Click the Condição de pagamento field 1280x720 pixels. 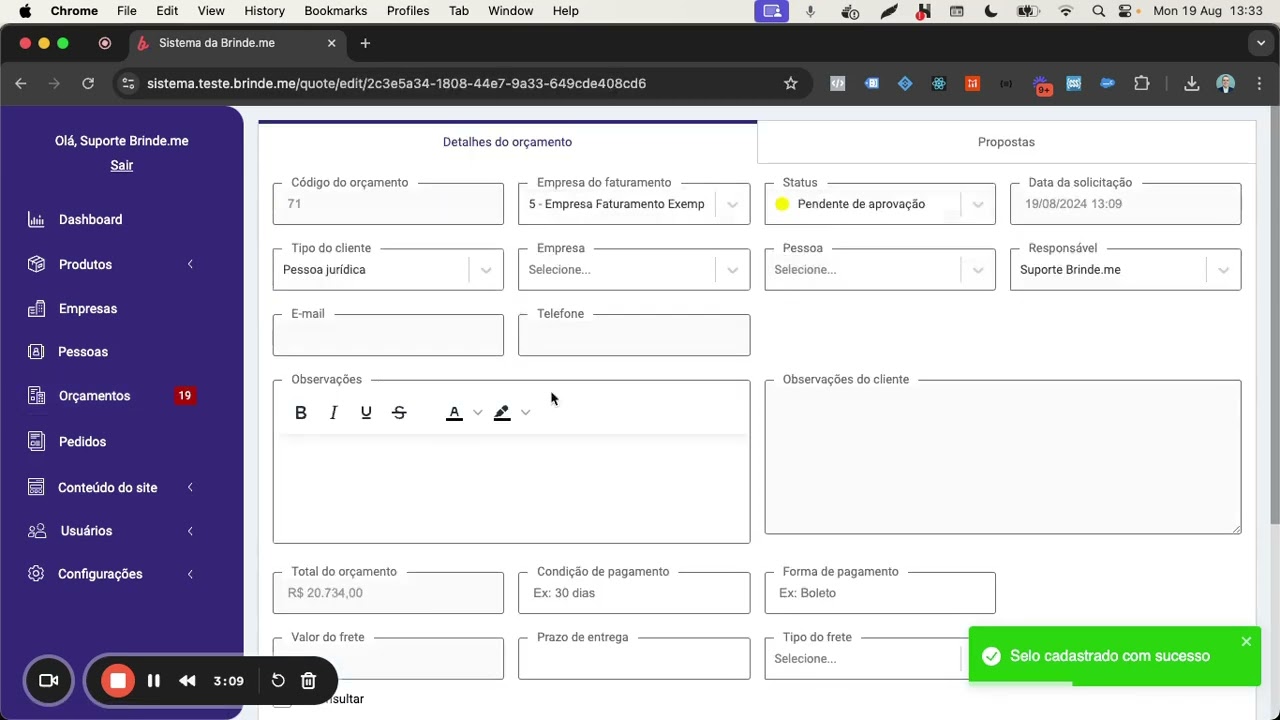pos(634,593)
